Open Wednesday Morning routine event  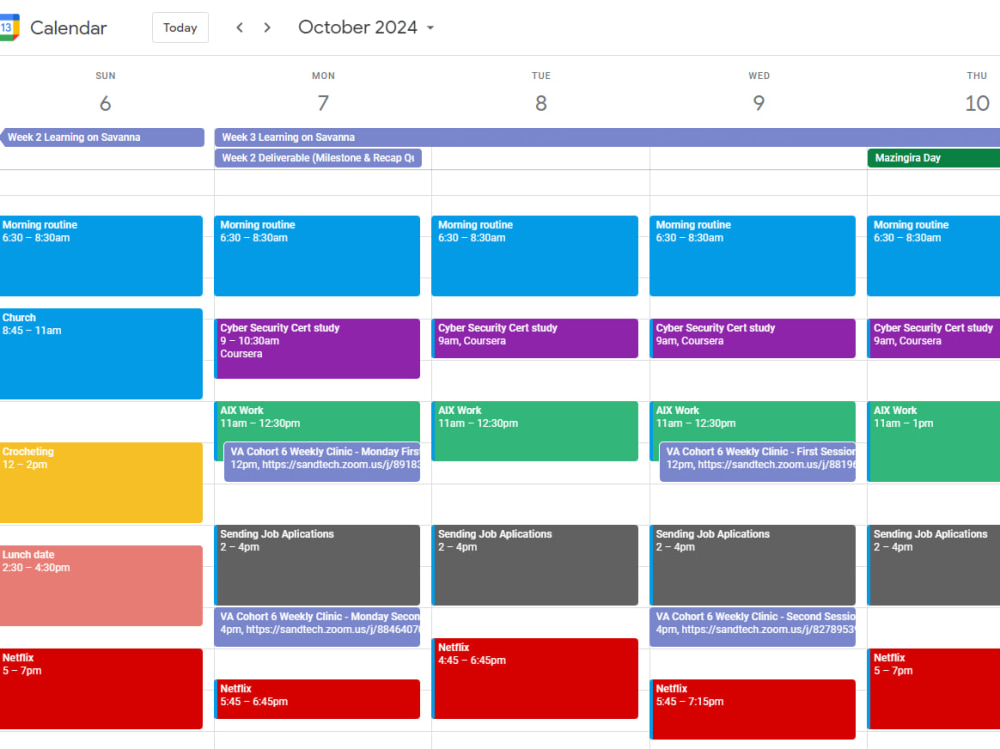click(753, 256)
